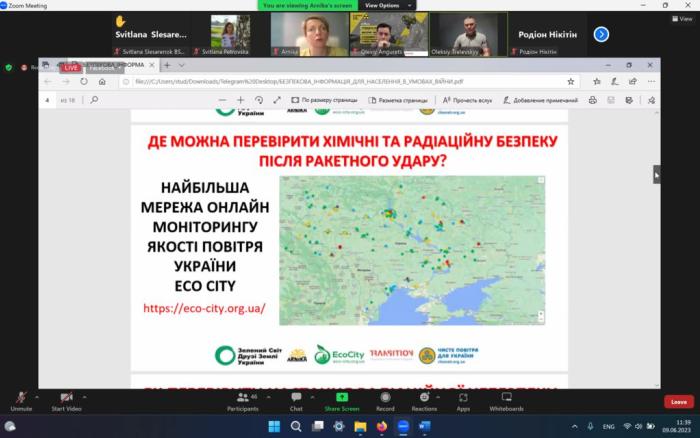Show next participants with the blue arrow
The height and width of the screenshot is (438, 700).
point(601,34)
